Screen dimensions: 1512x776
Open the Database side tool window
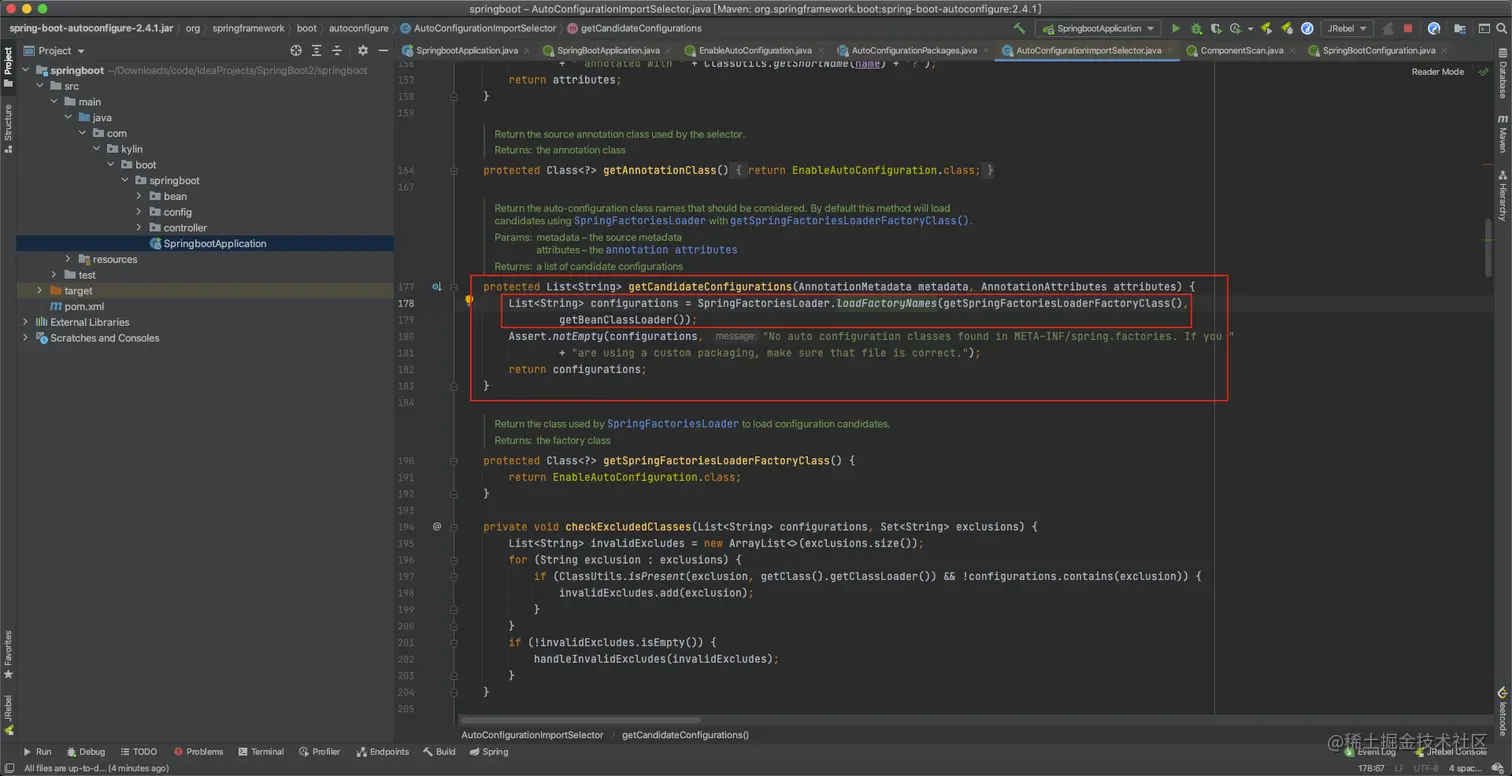coord(1502,74)
